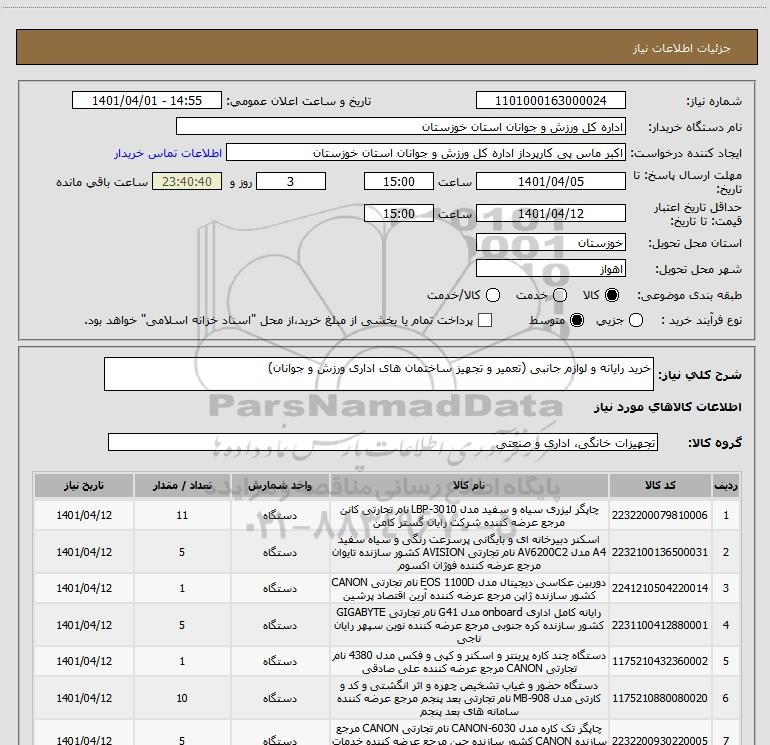Click the شرح کلی نیاز description box
770x745 pixels.
click(379, 374)
